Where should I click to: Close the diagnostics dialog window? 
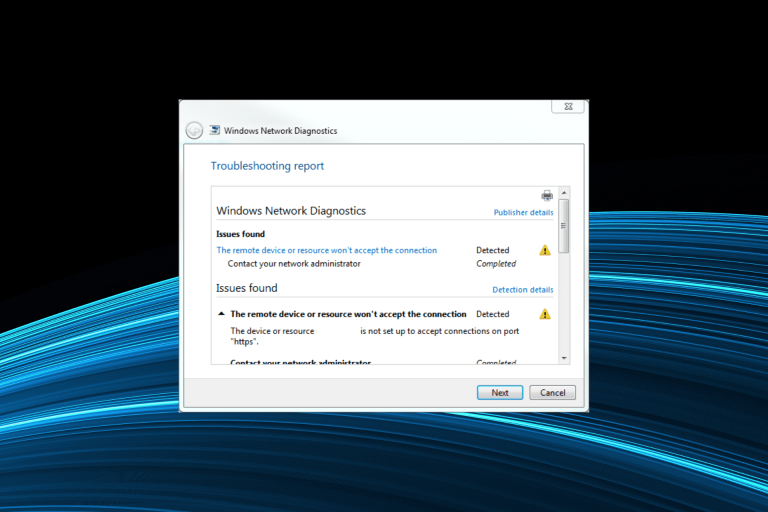click(568, 106)
